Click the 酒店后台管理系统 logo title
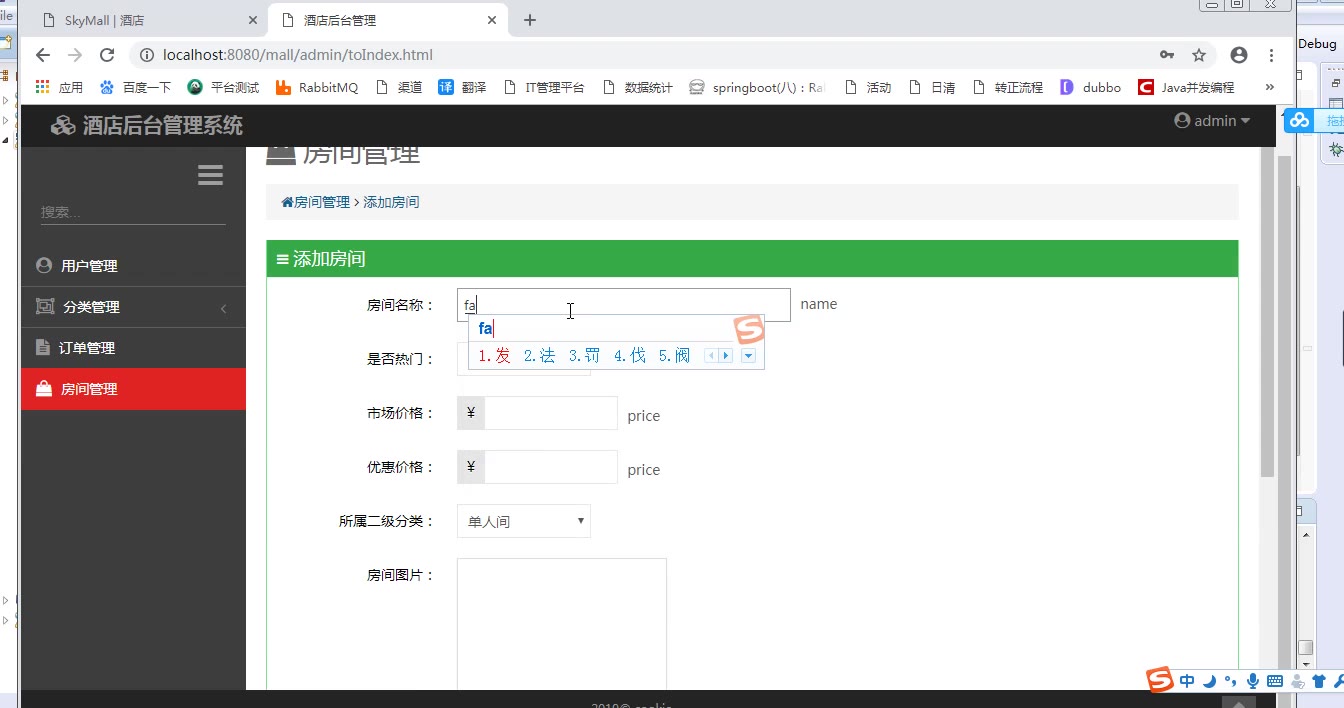The image size is (1344, 708). [147, 125]
